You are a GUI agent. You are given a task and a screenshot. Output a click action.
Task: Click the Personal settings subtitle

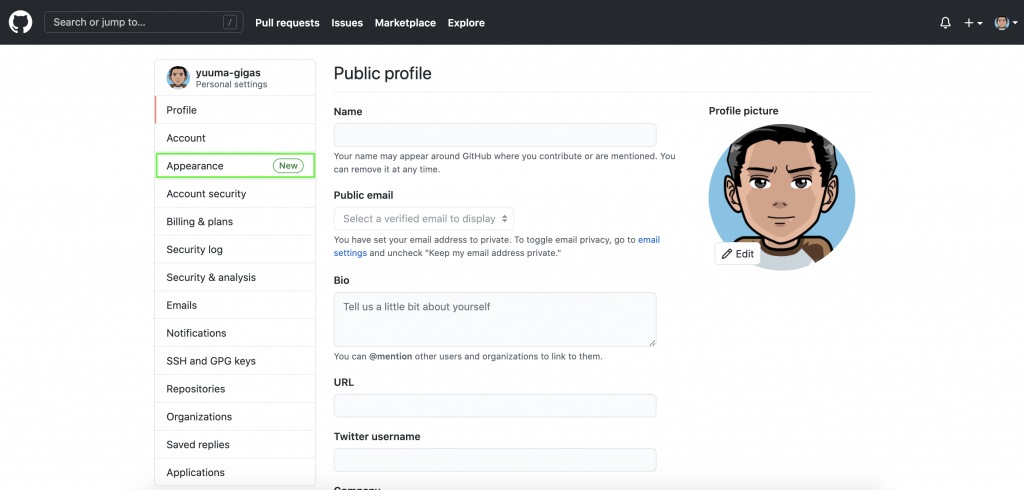pos(231,84)
